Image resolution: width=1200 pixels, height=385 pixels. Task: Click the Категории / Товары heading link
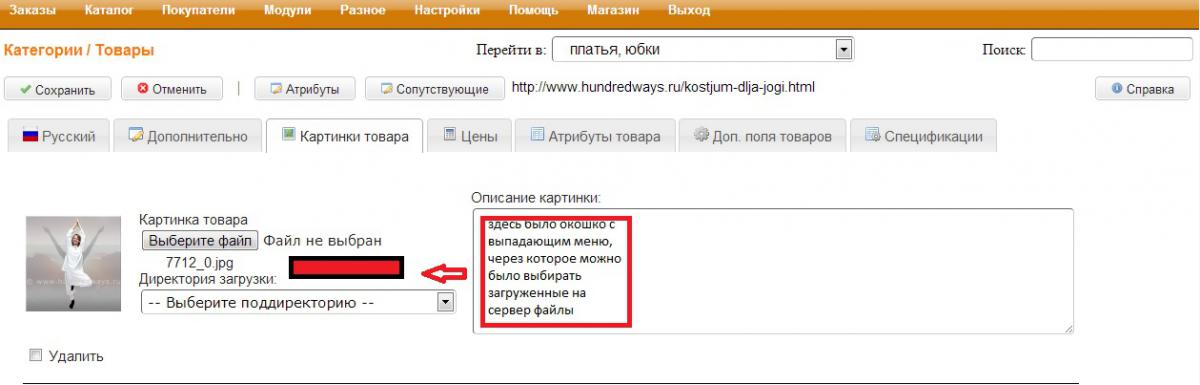tap(80, 49)
